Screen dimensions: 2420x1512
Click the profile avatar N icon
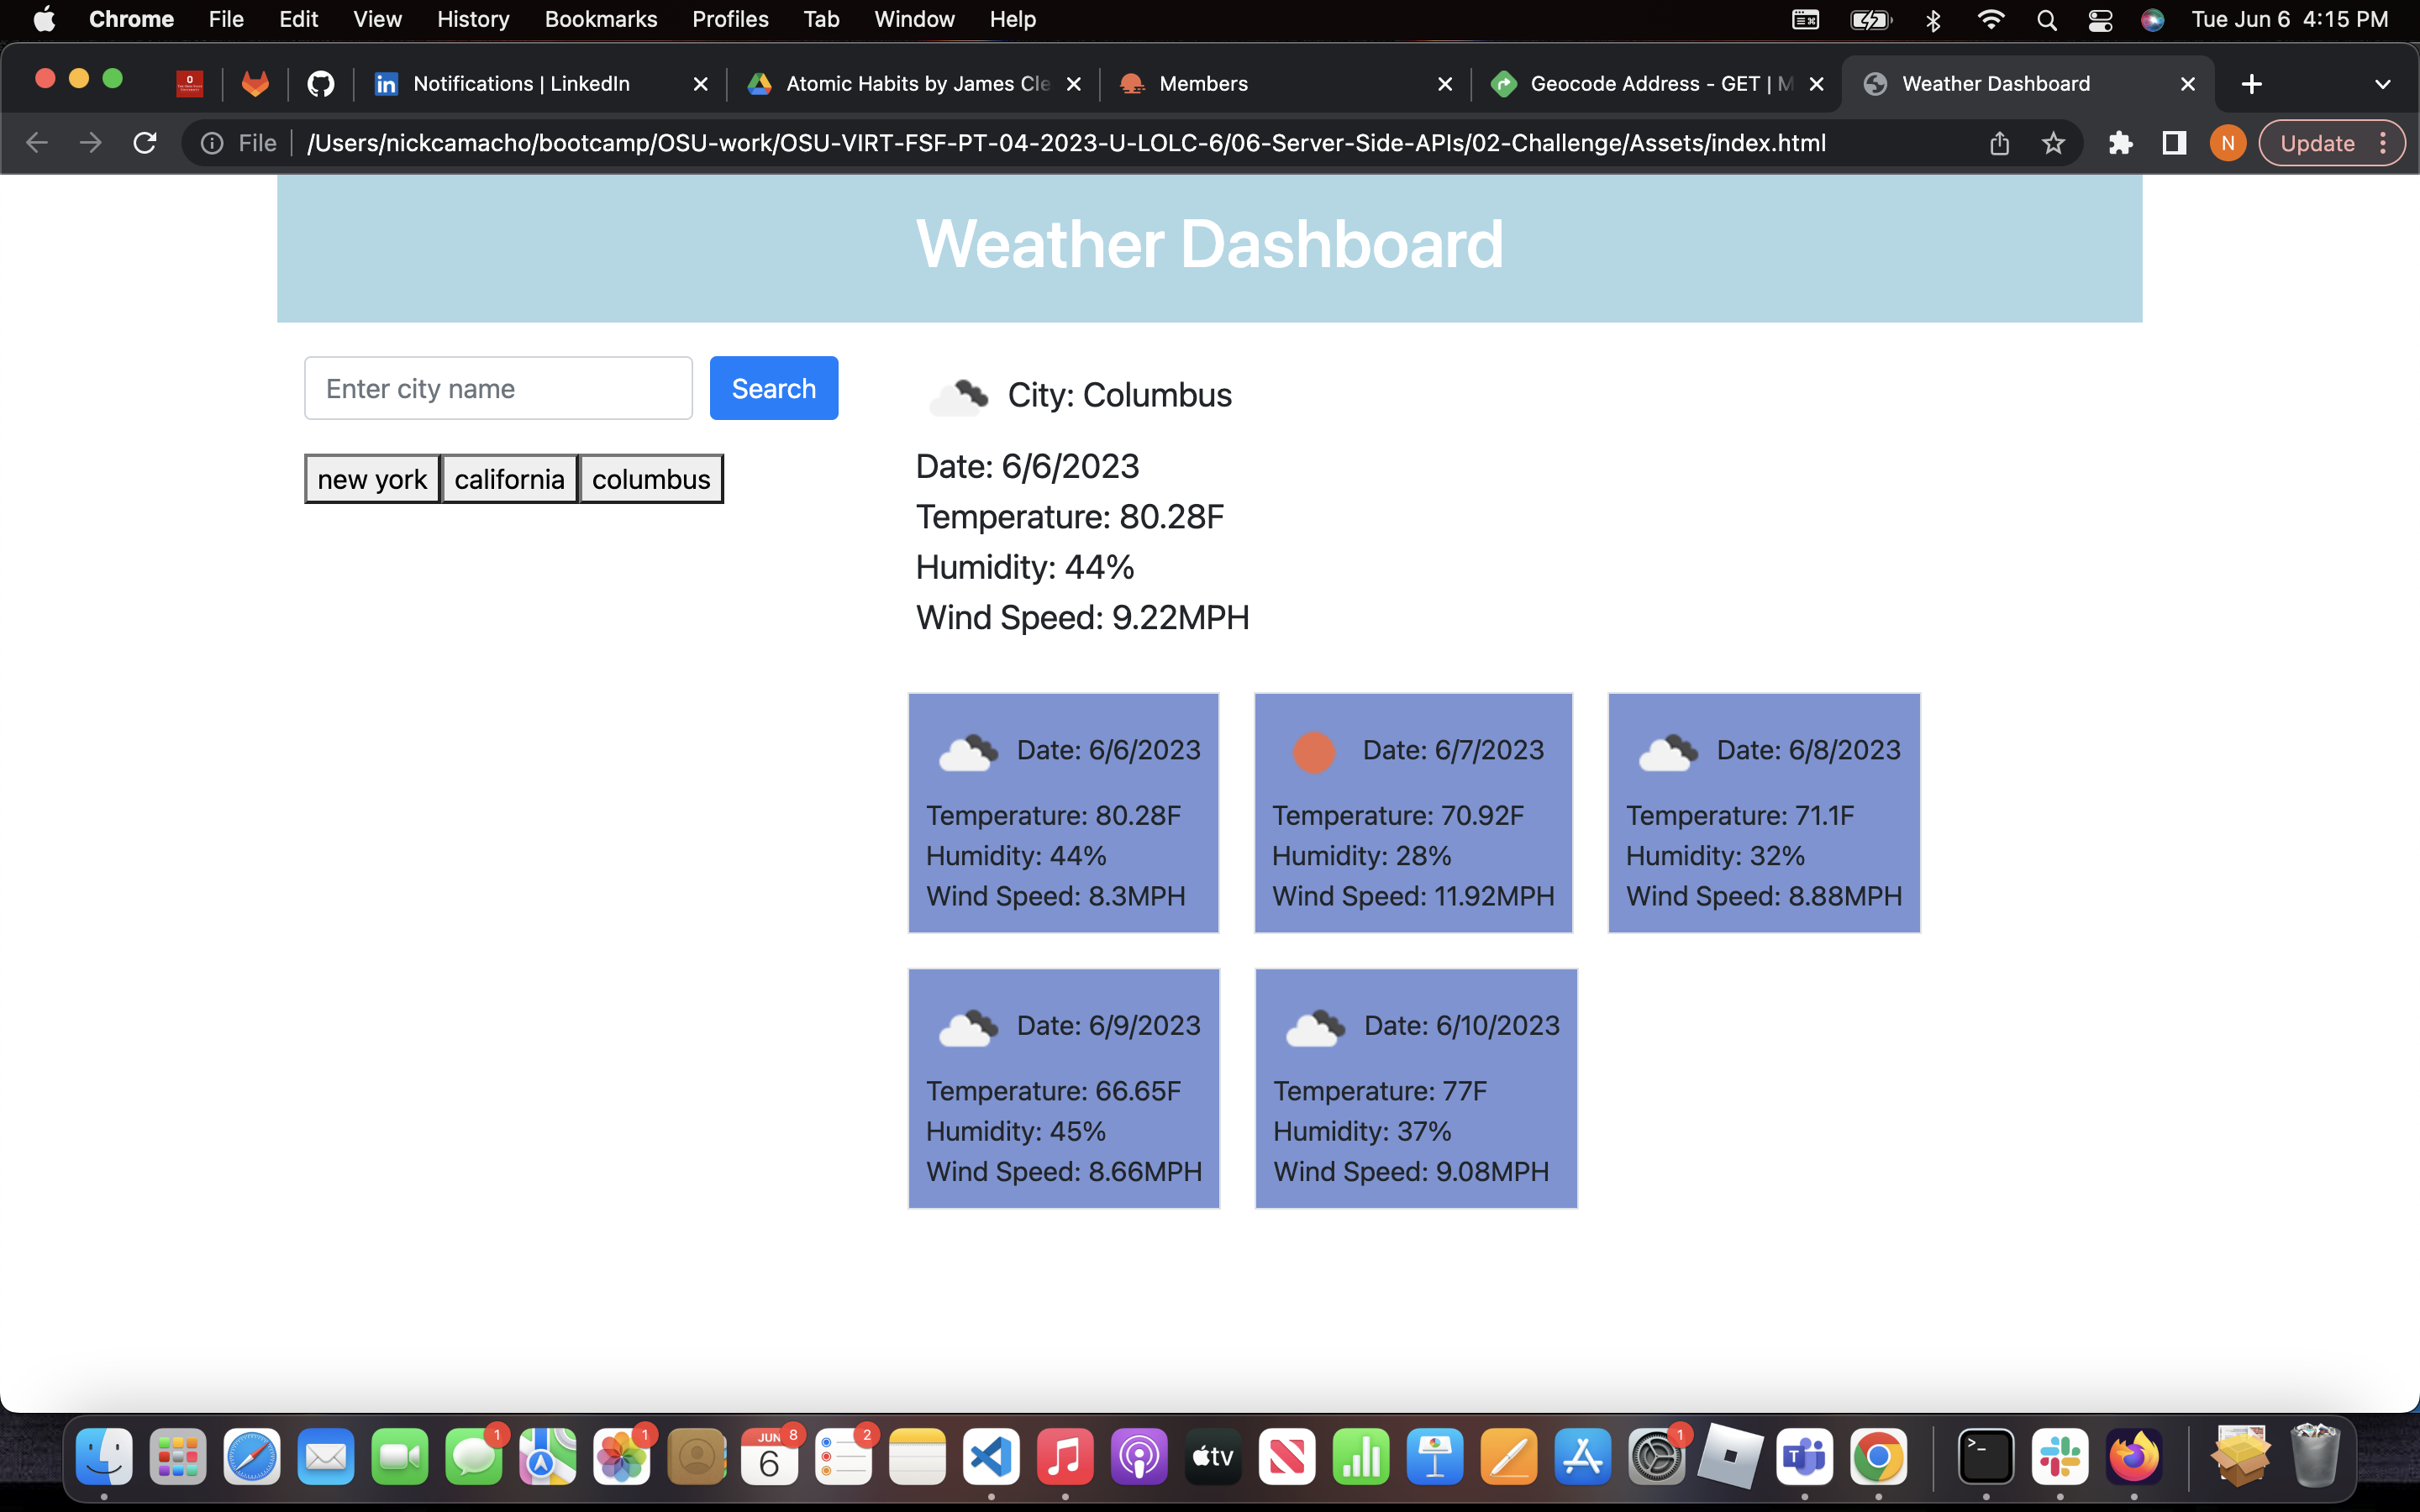coord(2227,143)
